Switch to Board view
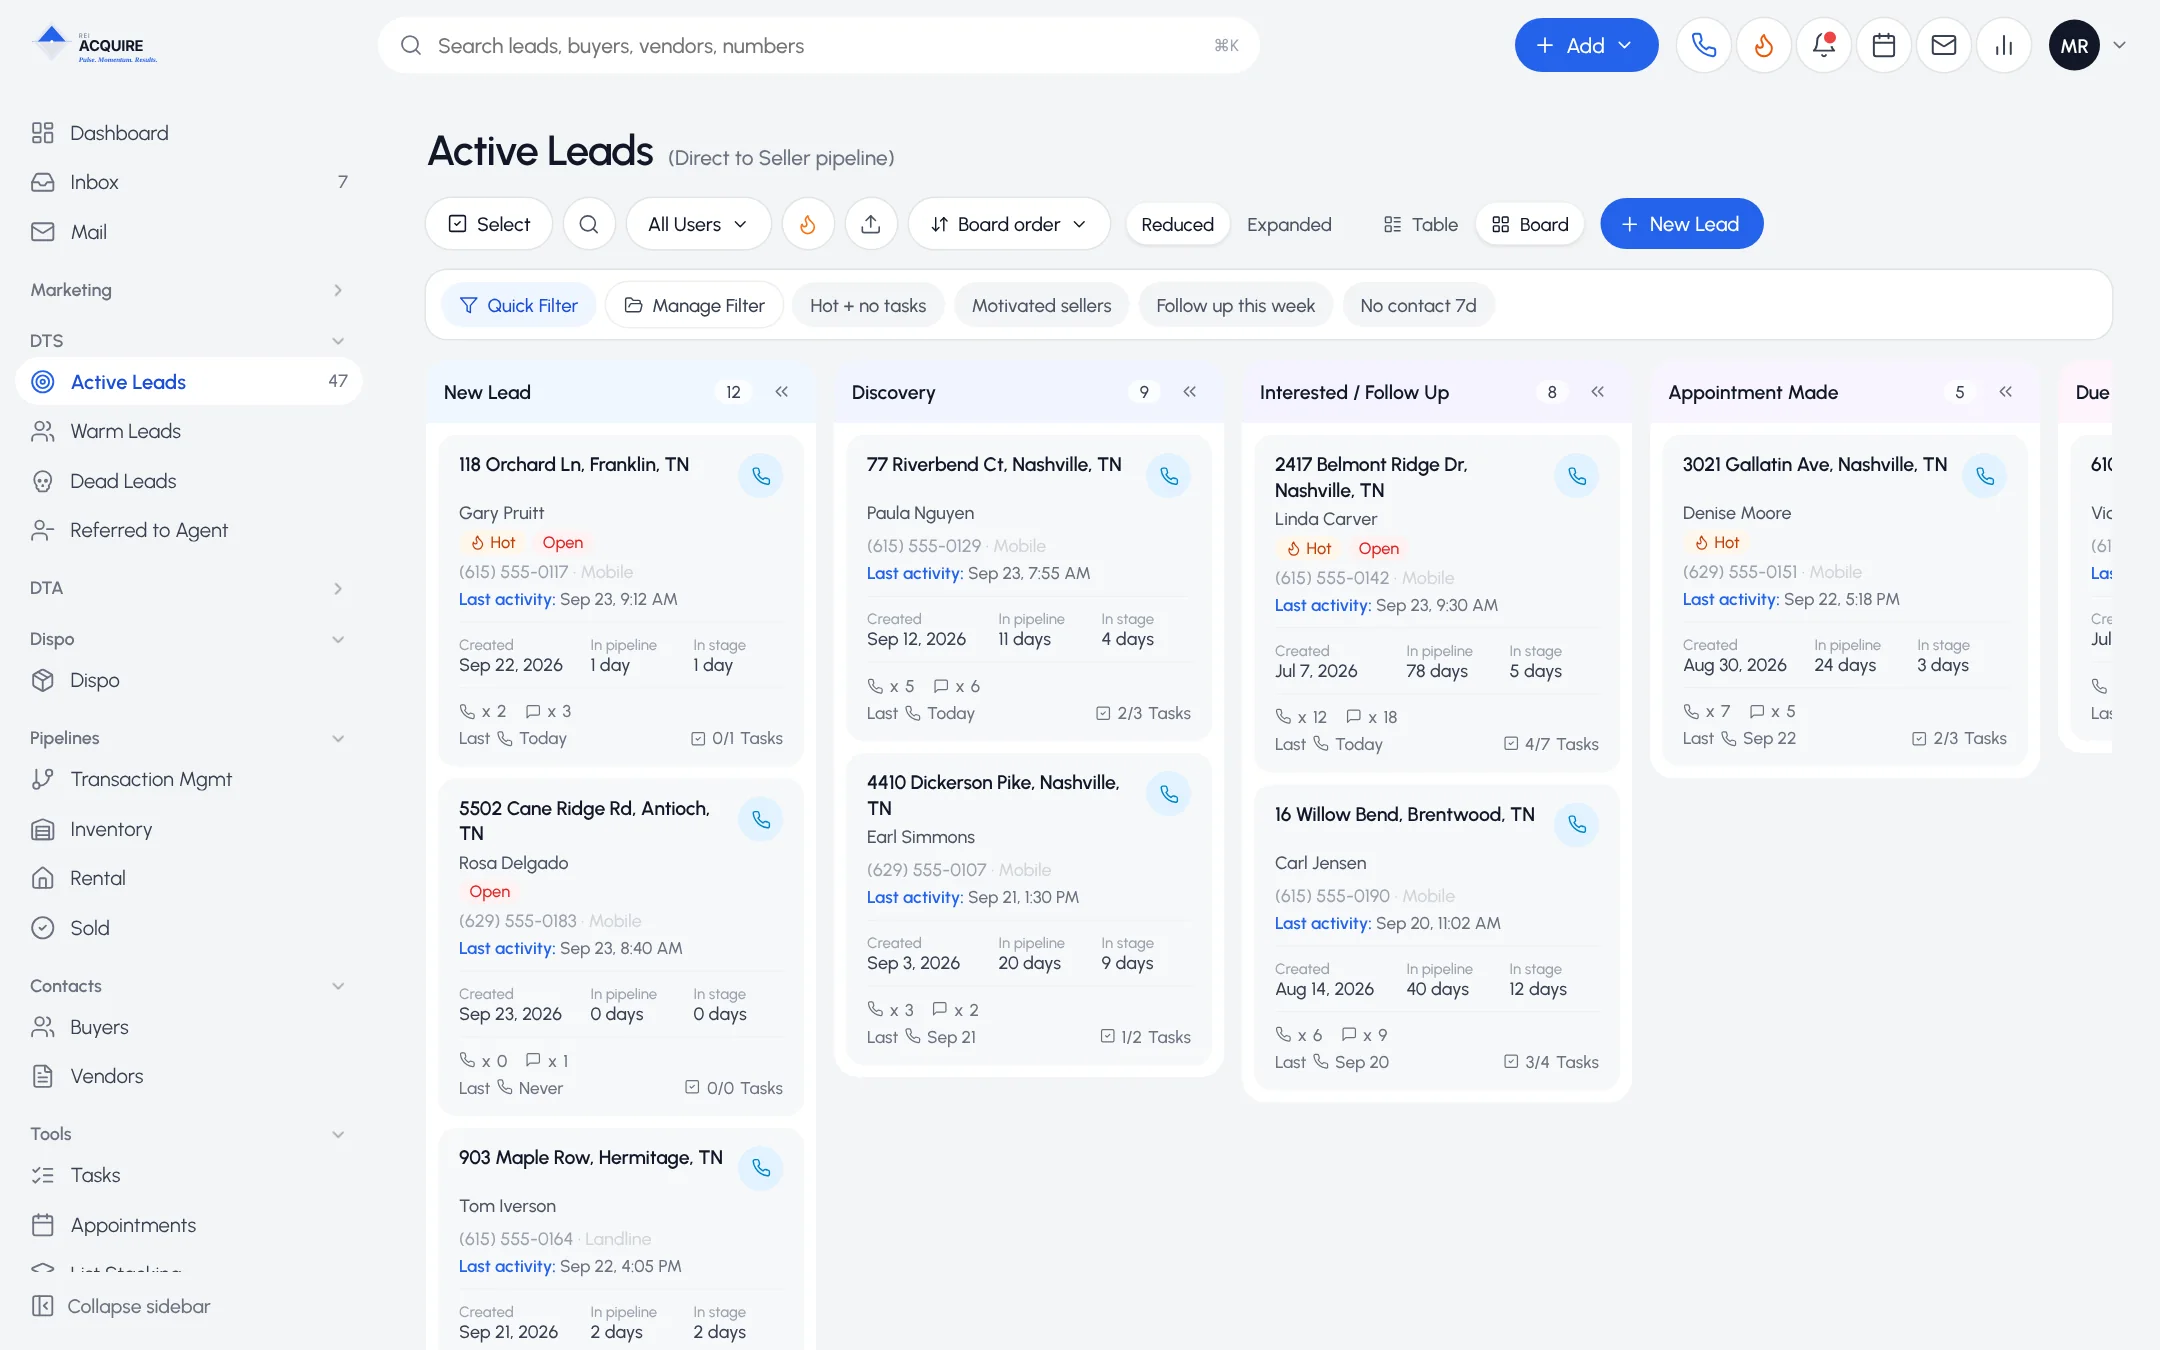This screenshot has height=1350, width=2160. [1530, 224]
